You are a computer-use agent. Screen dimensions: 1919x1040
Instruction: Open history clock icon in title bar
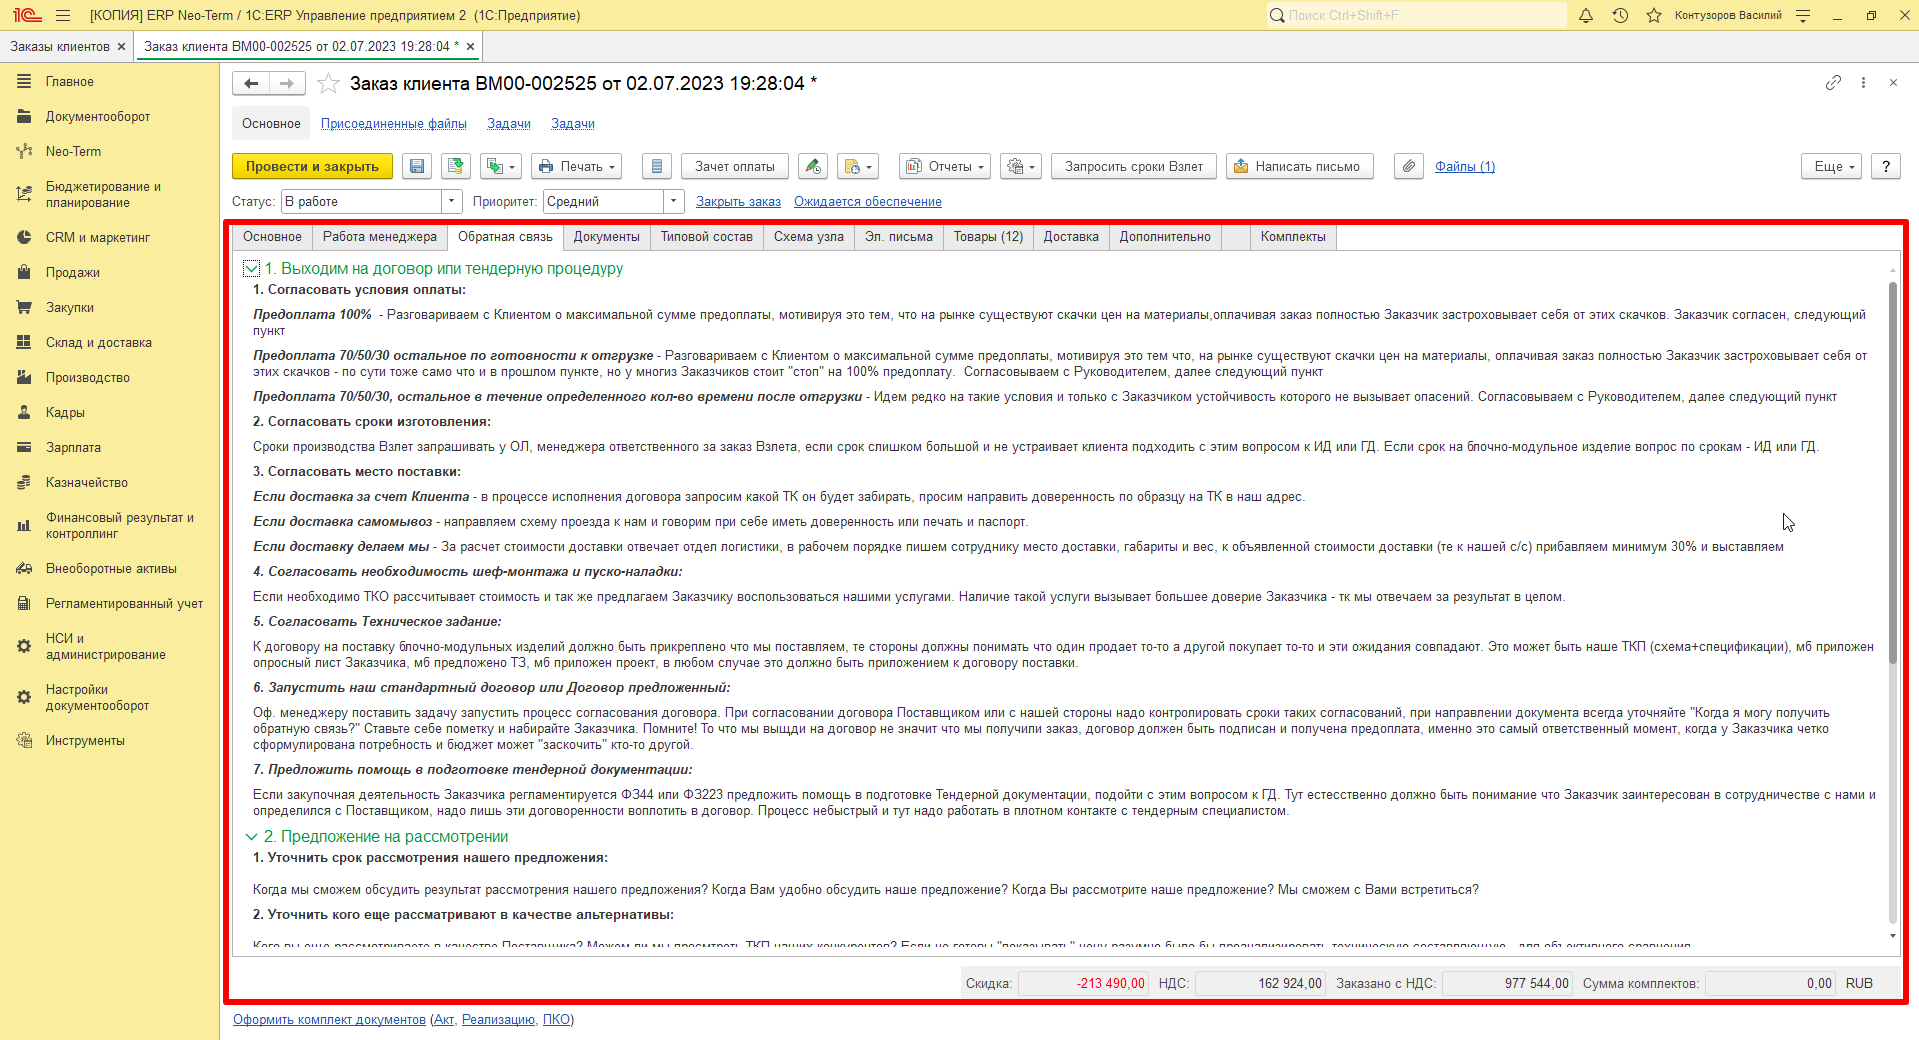pyautogui.click(x=1620, y=15)
